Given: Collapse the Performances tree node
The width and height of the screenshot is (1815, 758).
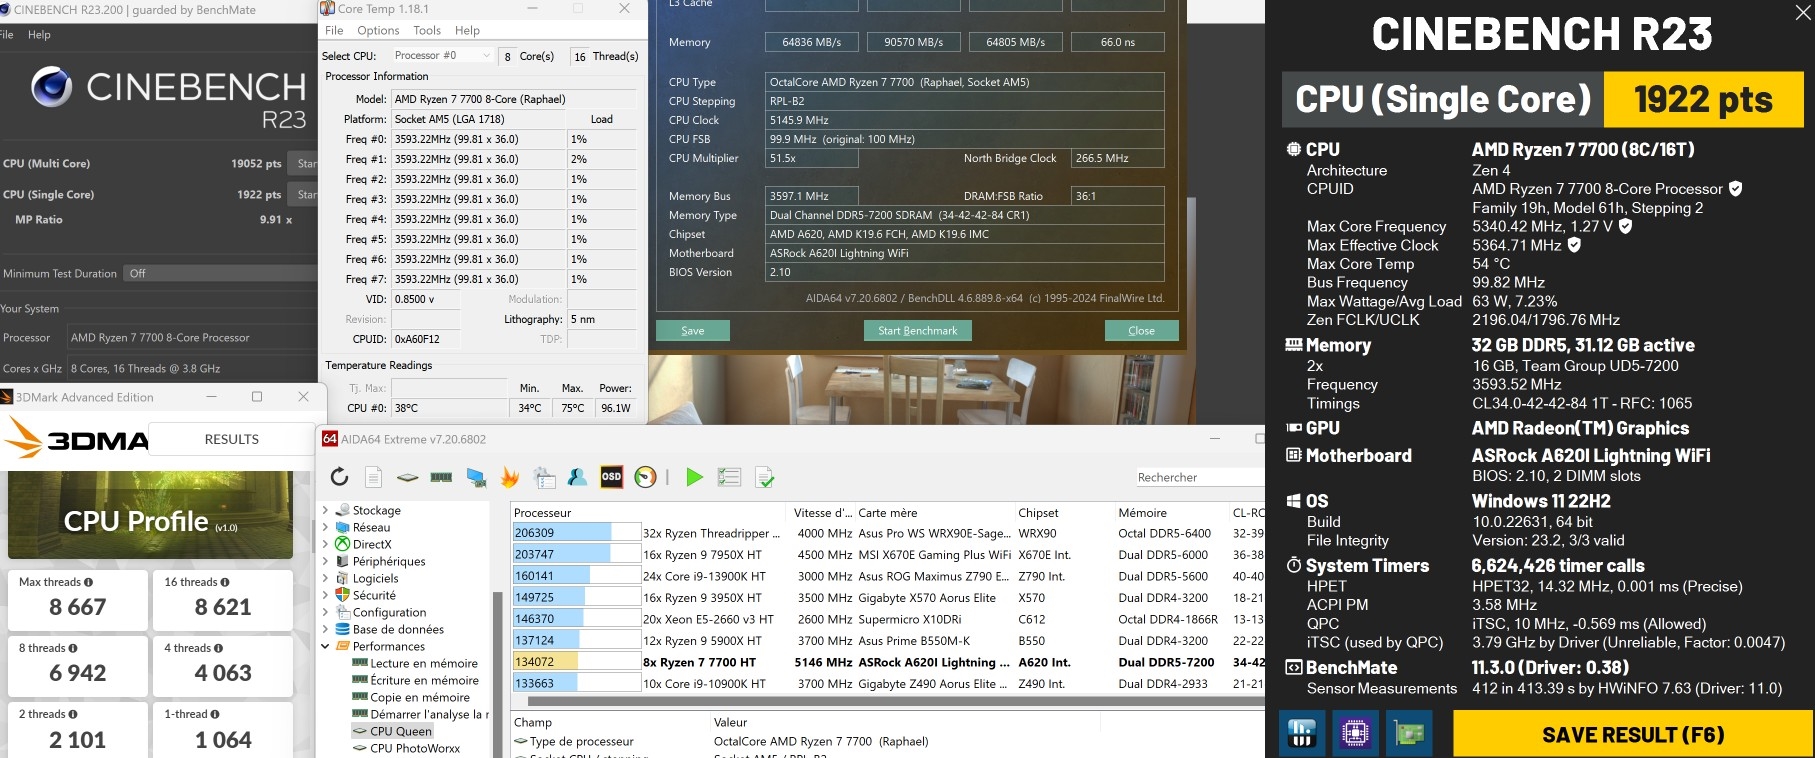Looking at the screenshot, I should click(325, 646).
